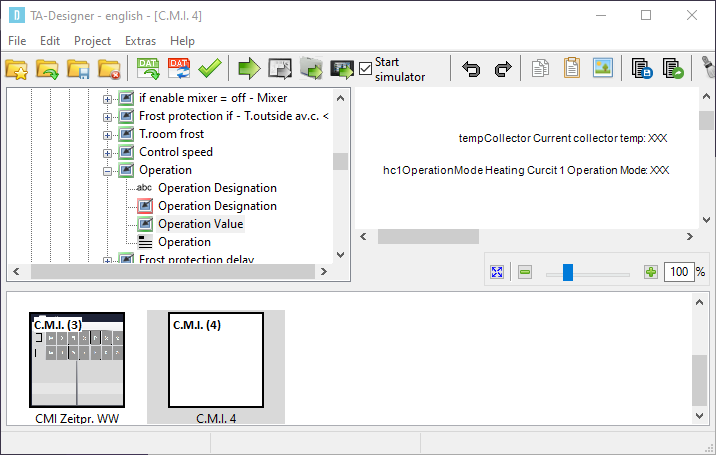Image resolution: width=716 pixels, height=455 pixels.
Task: Click the insert image icon
Action: 602,69
